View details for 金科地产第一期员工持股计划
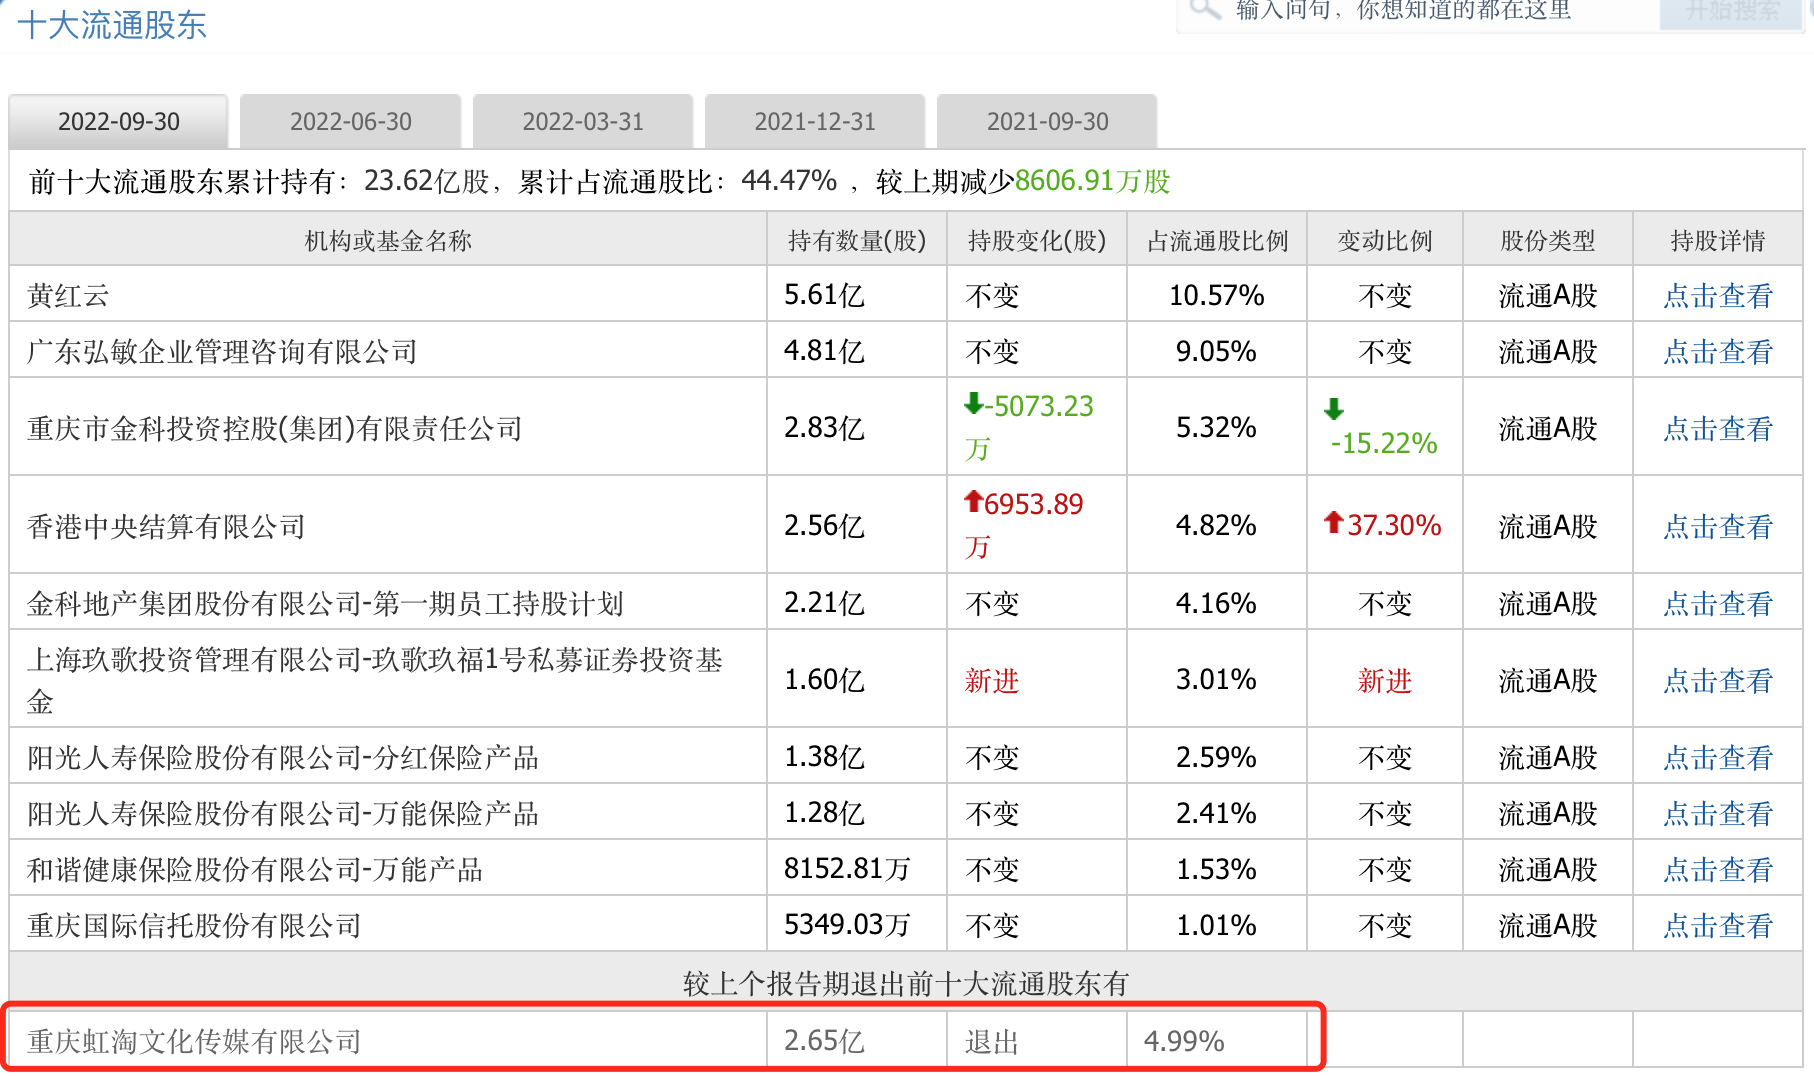This screenshot has height=1076, width=1814. [1718, 603]
